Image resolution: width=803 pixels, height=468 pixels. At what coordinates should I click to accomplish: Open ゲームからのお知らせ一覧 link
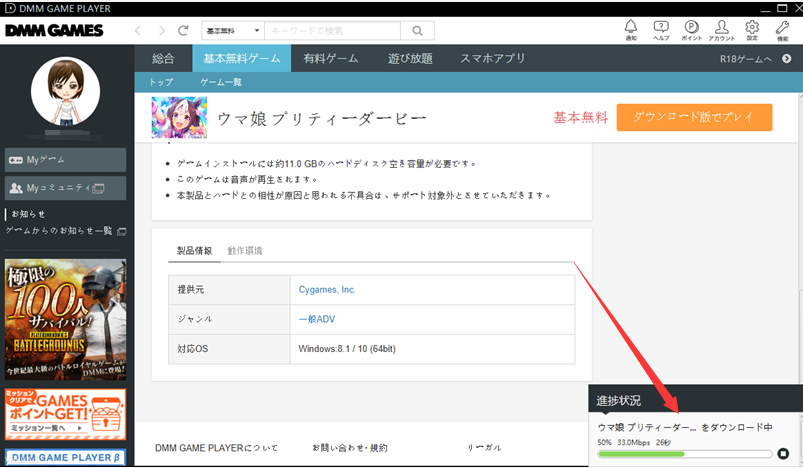pos(66,231)
